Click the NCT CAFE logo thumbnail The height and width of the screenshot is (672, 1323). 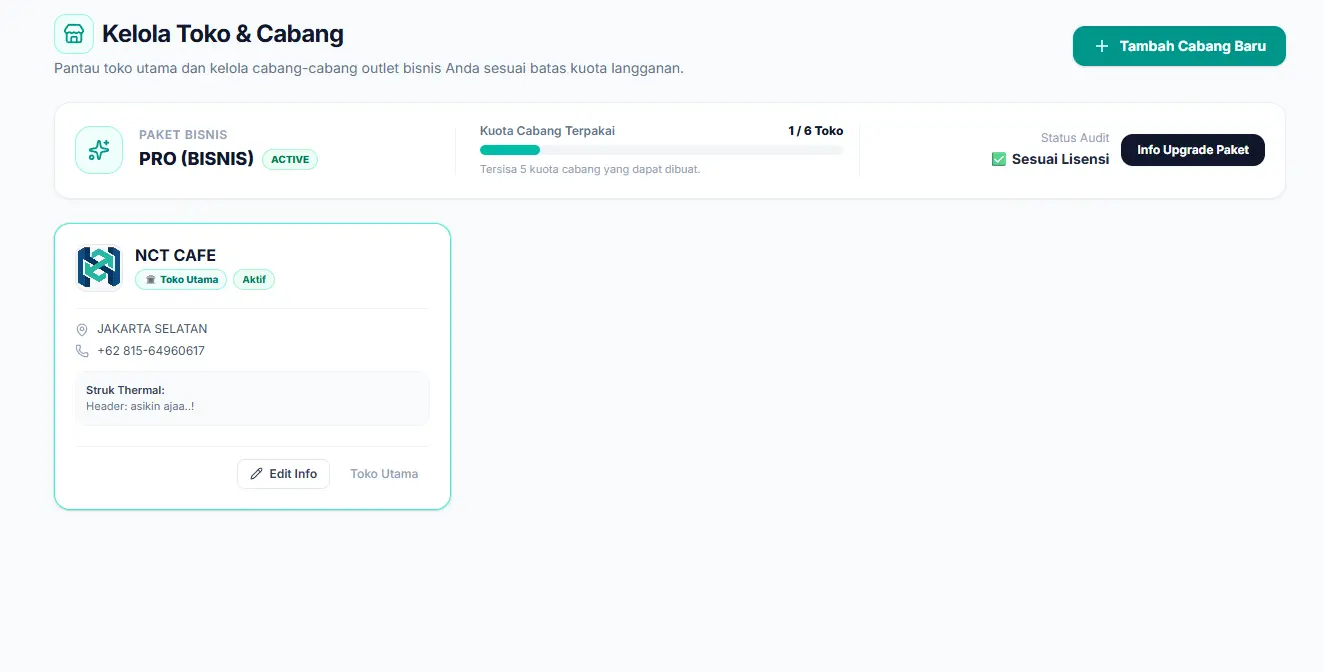coord(99,267)
